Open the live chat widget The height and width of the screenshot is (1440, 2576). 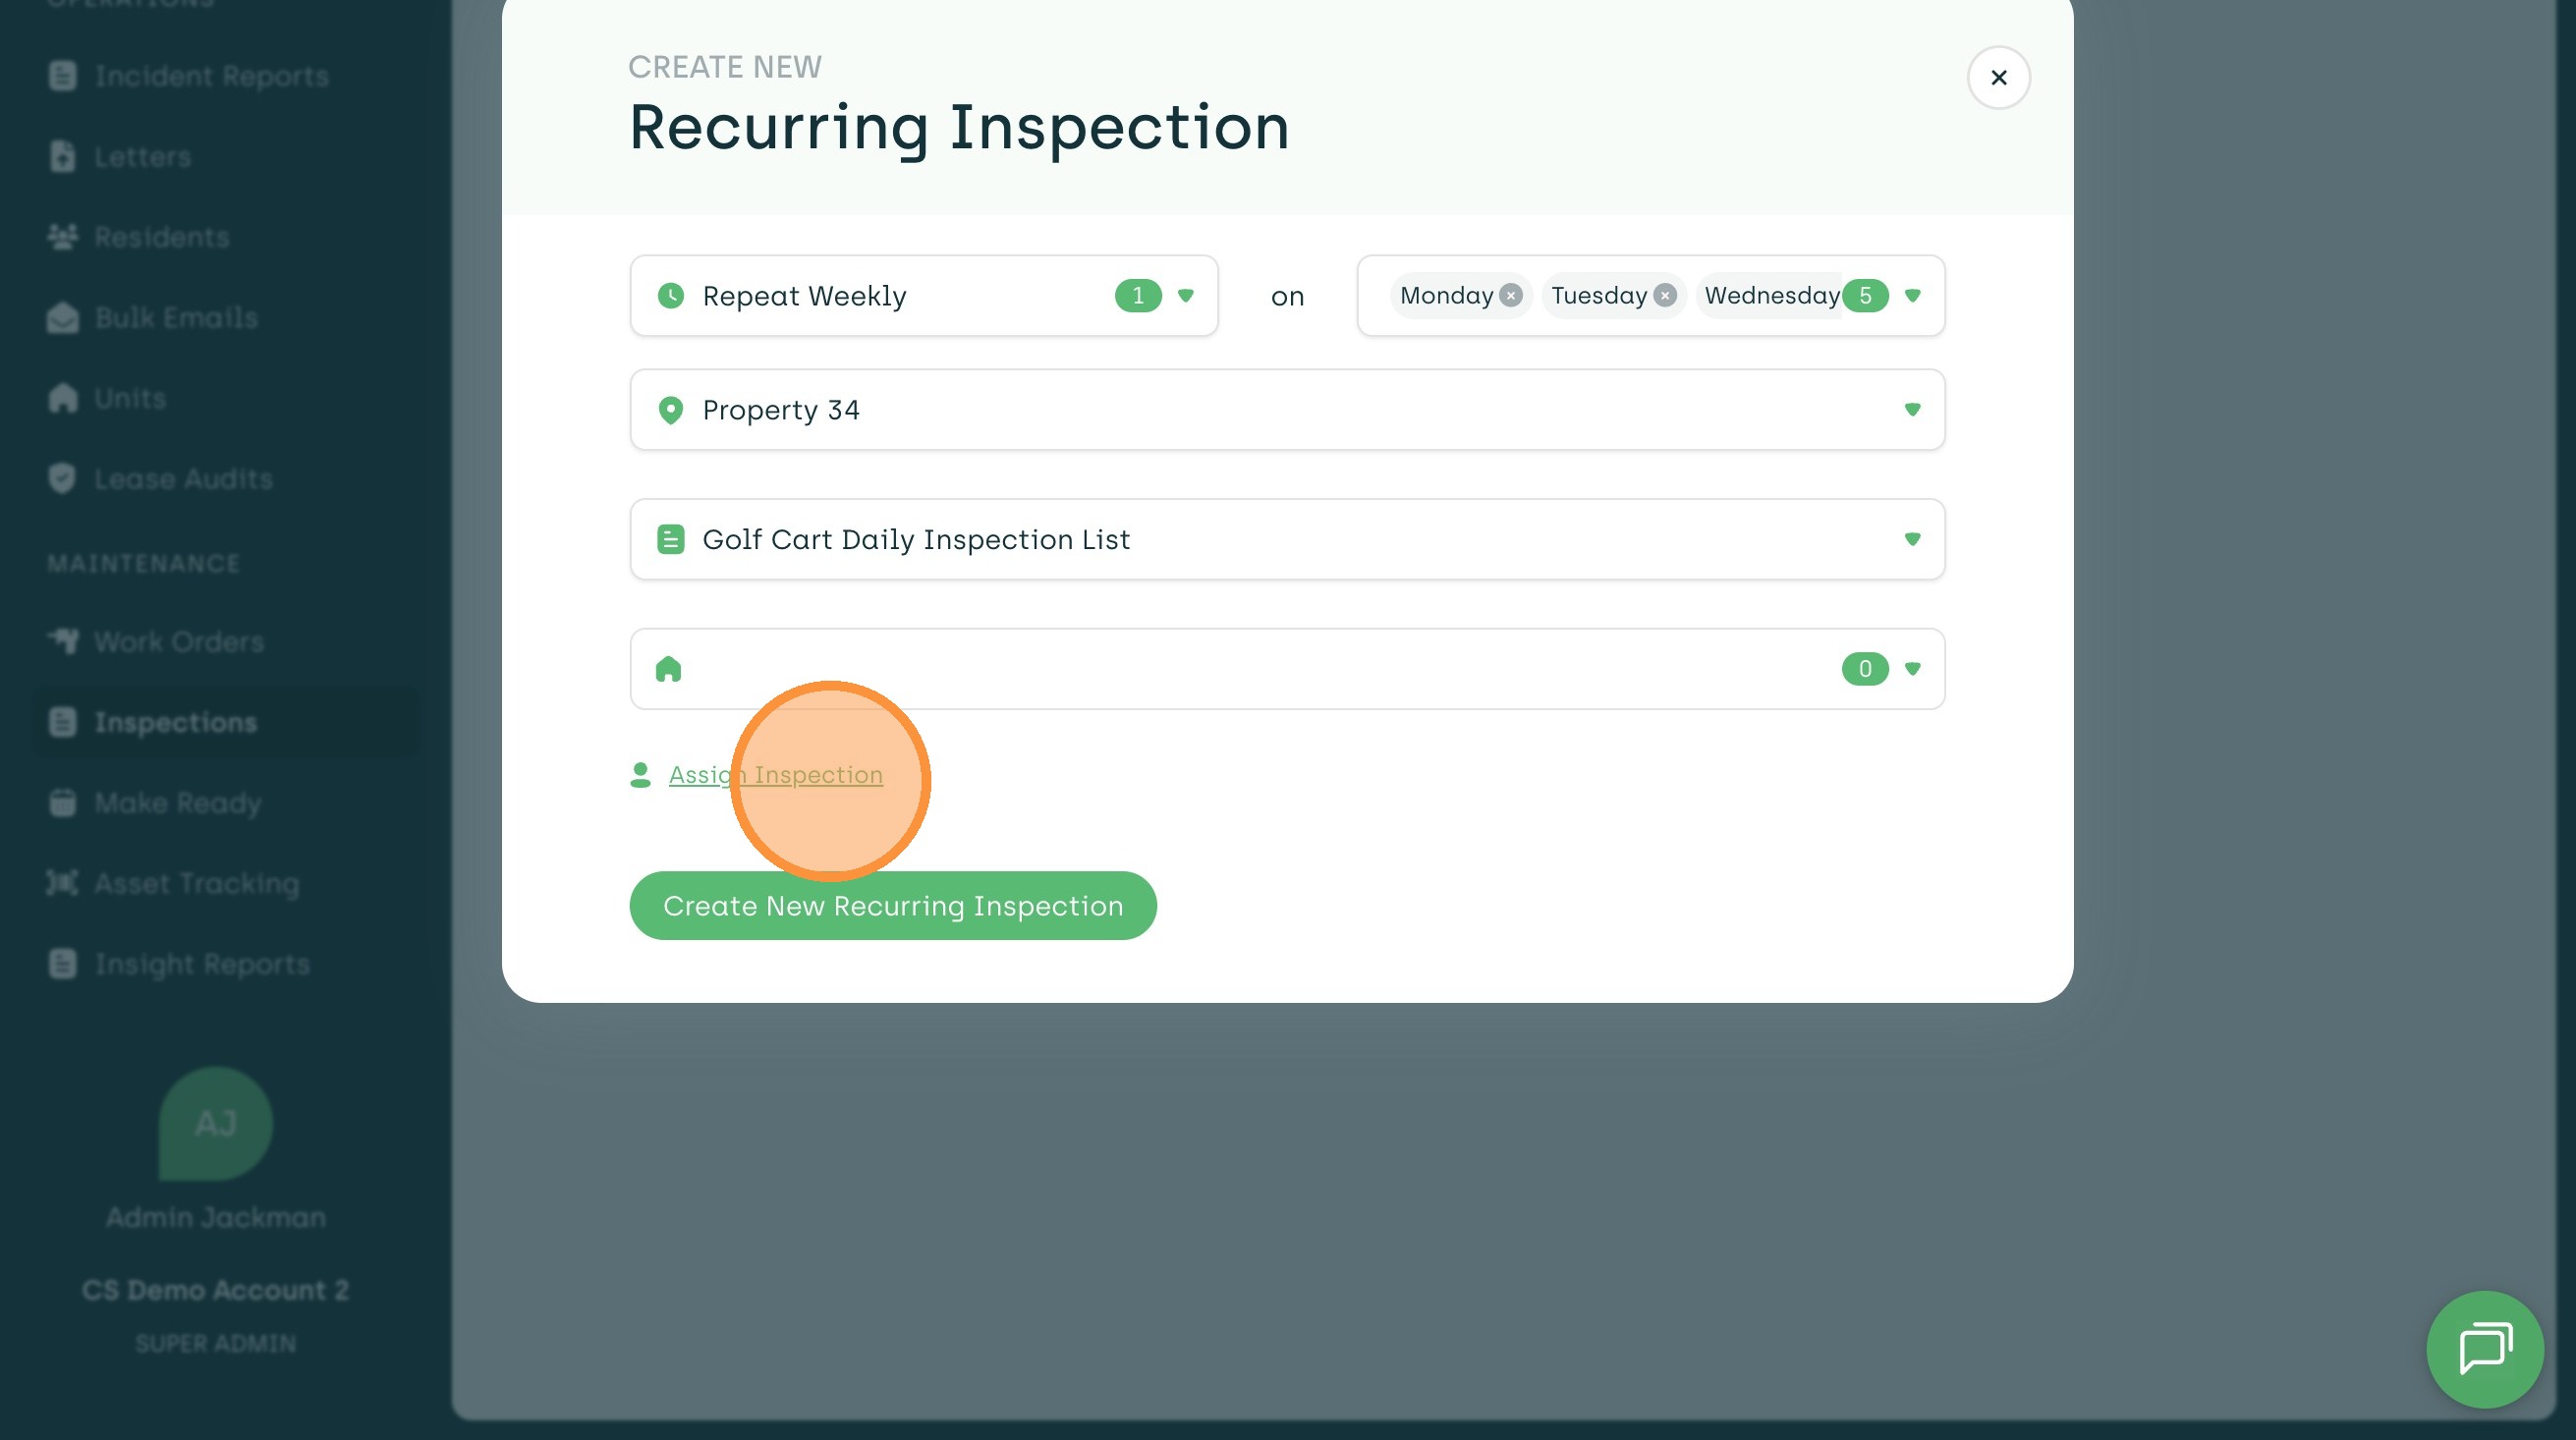pos(2484,1349)
